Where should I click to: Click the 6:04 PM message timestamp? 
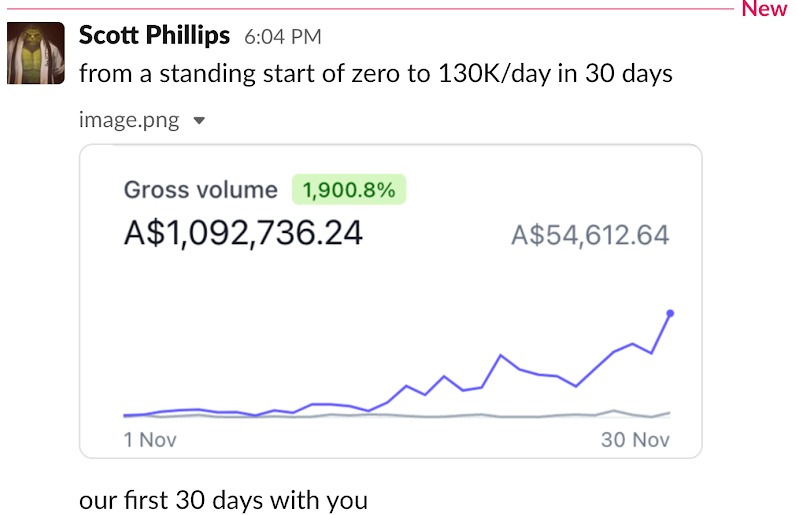(283, 37)
